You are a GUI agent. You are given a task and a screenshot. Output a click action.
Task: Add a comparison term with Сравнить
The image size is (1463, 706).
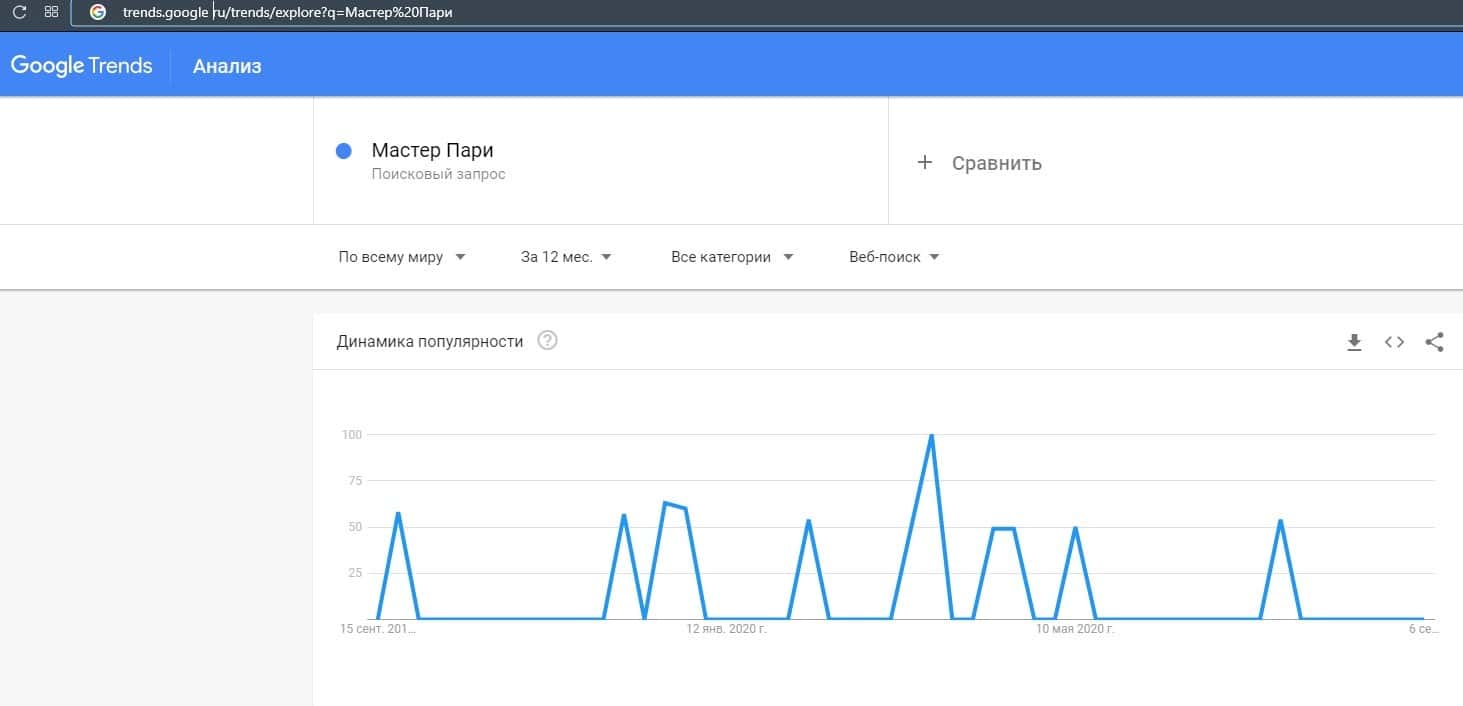point(980,163)
